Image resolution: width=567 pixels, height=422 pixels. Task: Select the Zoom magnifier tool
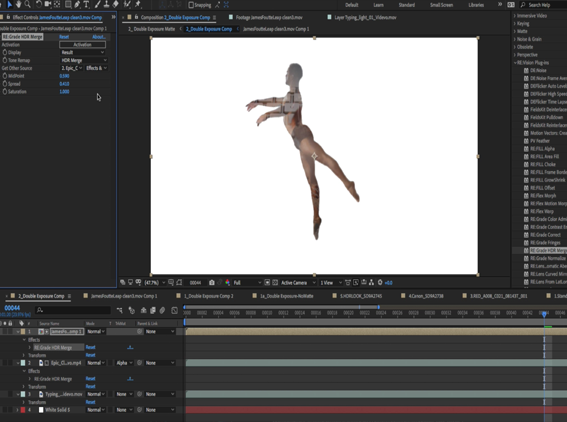pos(27,4)
